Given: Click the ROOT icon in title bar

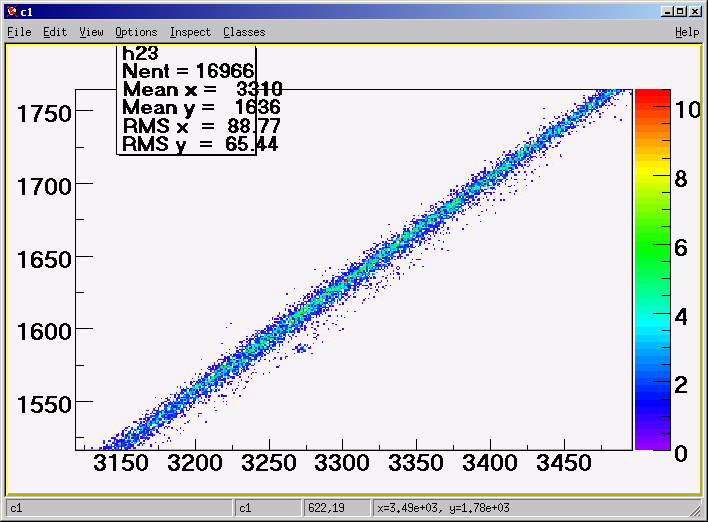Looking at the screenshot, I should (x=12, y=11).
